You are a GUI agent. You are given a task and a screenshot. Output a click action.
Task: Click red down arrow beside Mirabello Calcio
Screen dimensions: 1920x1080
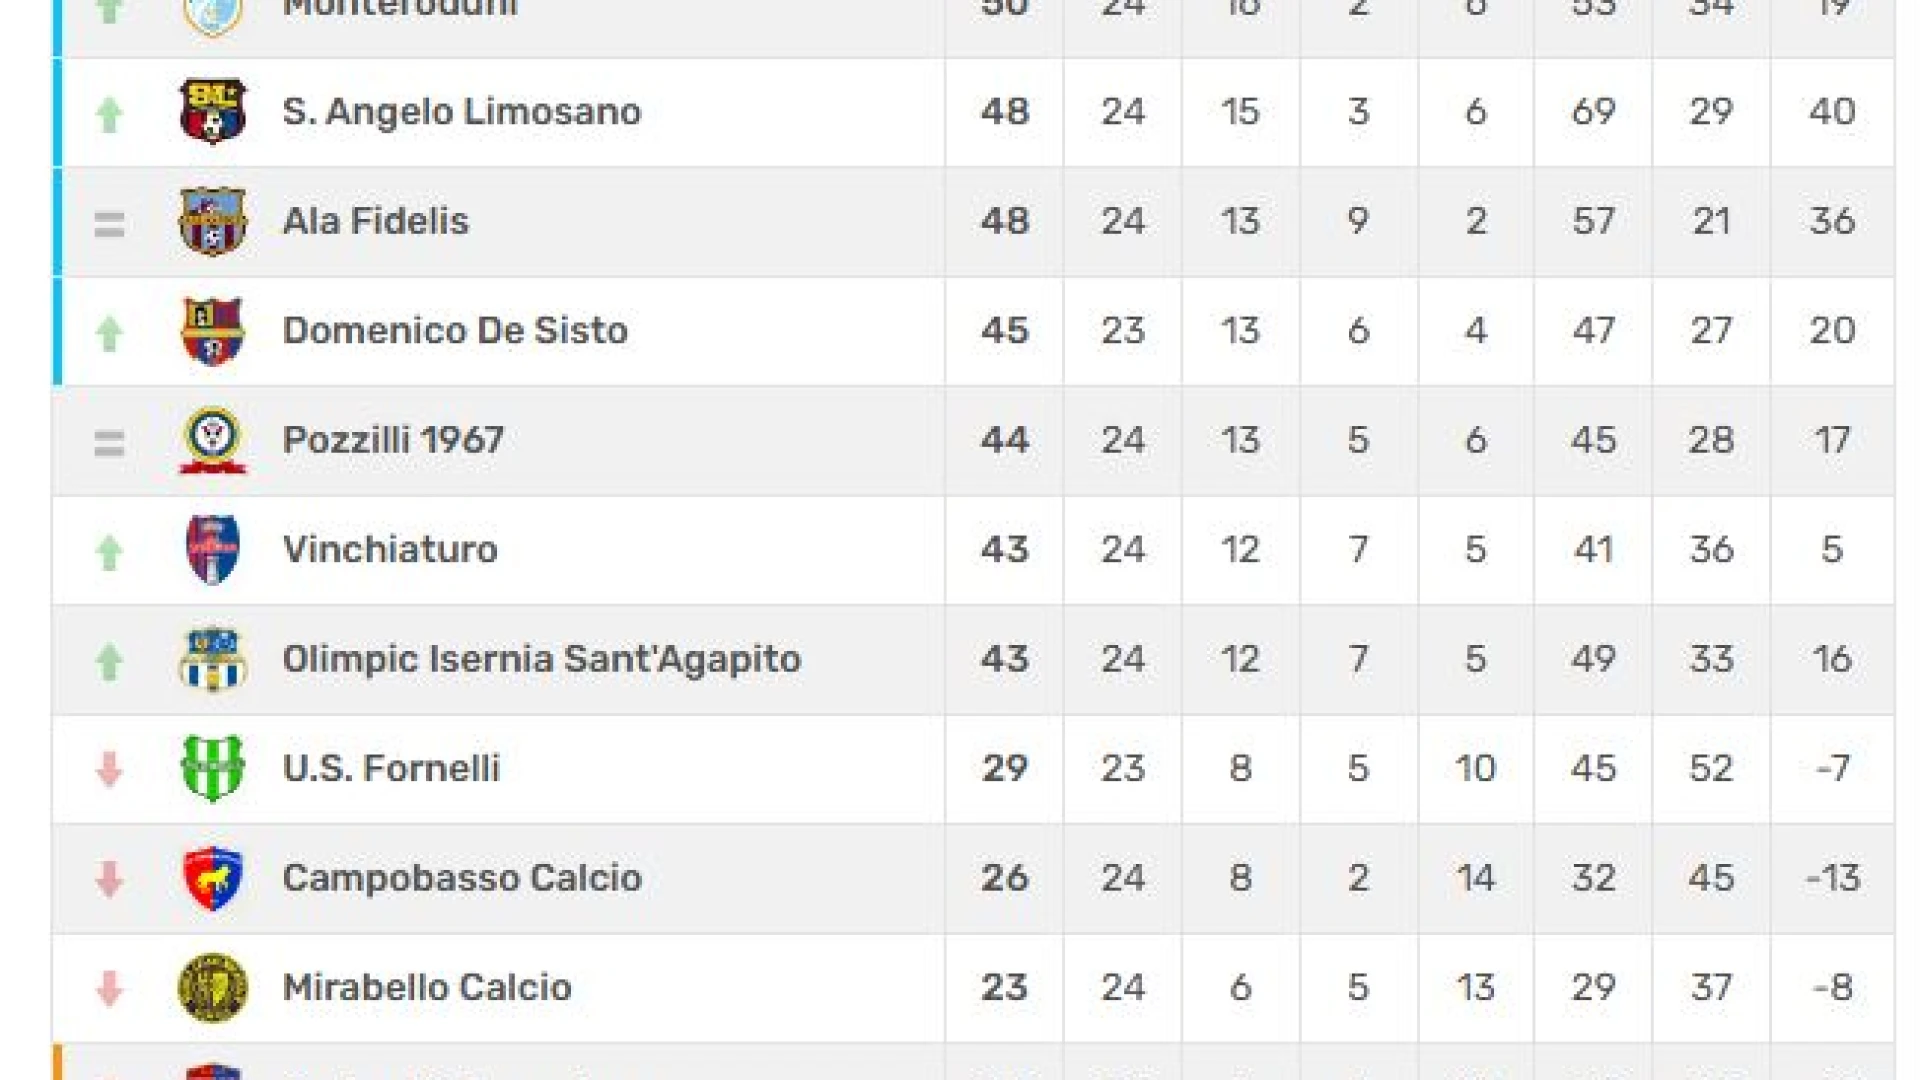pyautogui.click(x=109, y=989)
